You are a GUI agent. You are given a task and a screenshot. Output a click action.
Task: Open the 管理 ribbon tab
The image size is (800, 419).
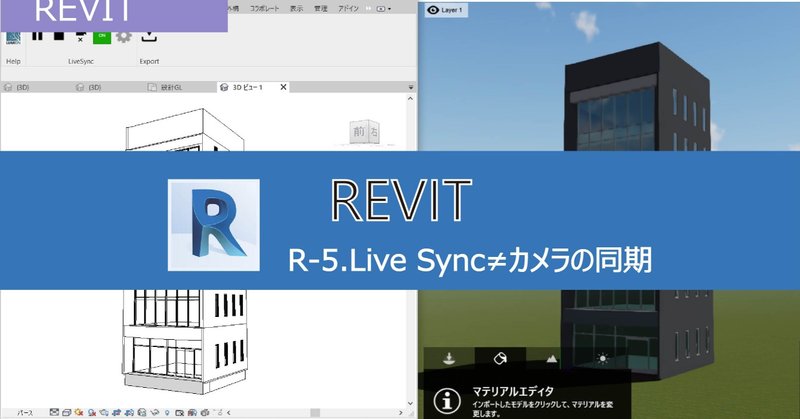[321, 9]
